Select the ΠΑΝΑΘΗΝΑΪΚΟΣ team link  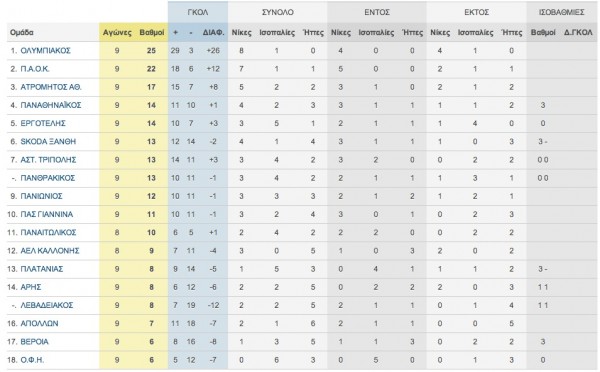[51, 105]
